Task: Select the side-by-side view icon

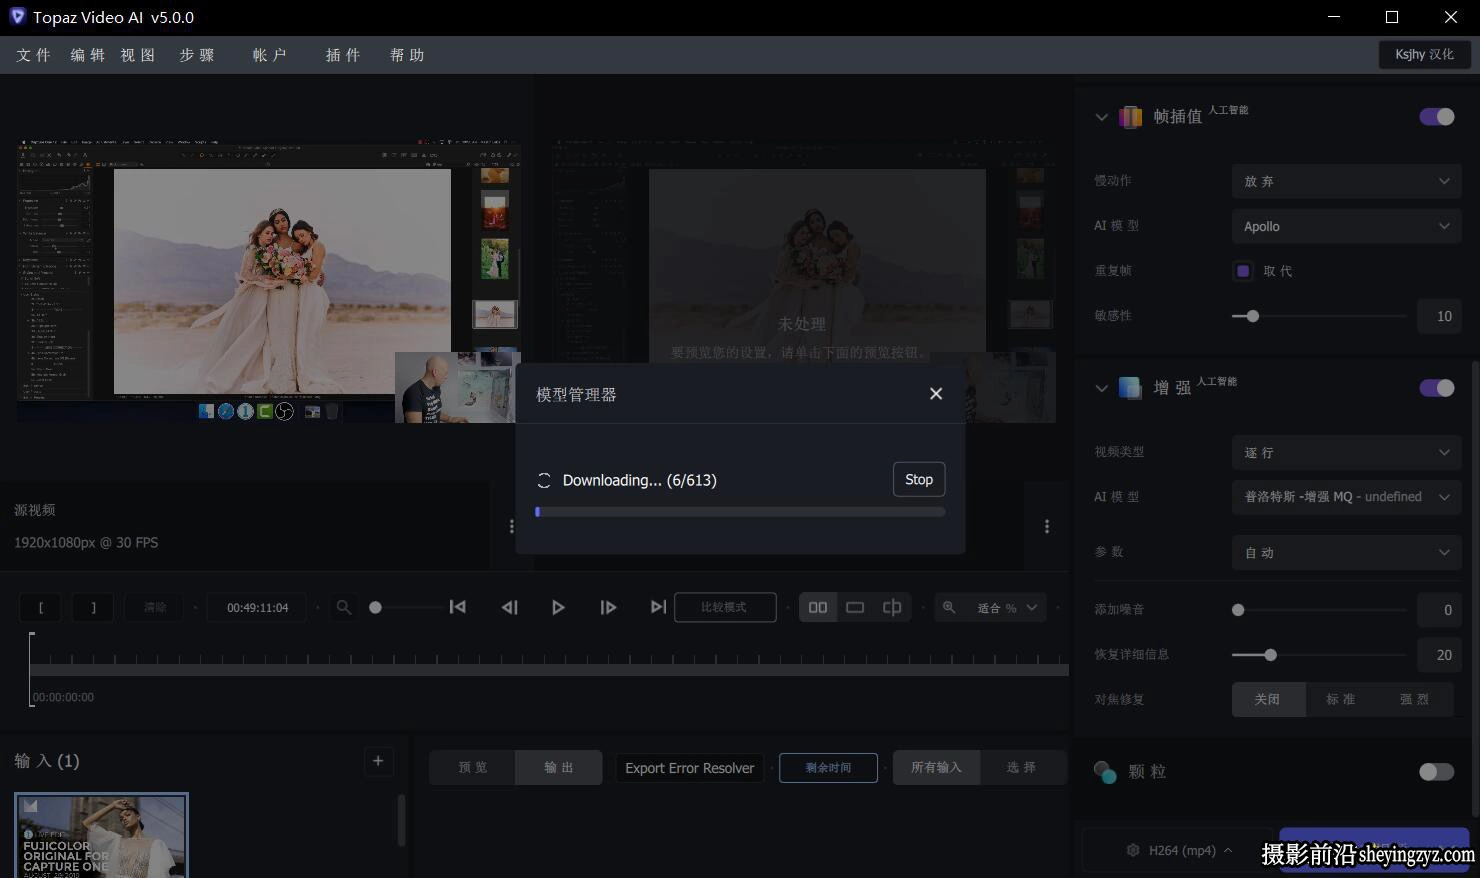Action: pyautogui.click(x=818, y=607)
